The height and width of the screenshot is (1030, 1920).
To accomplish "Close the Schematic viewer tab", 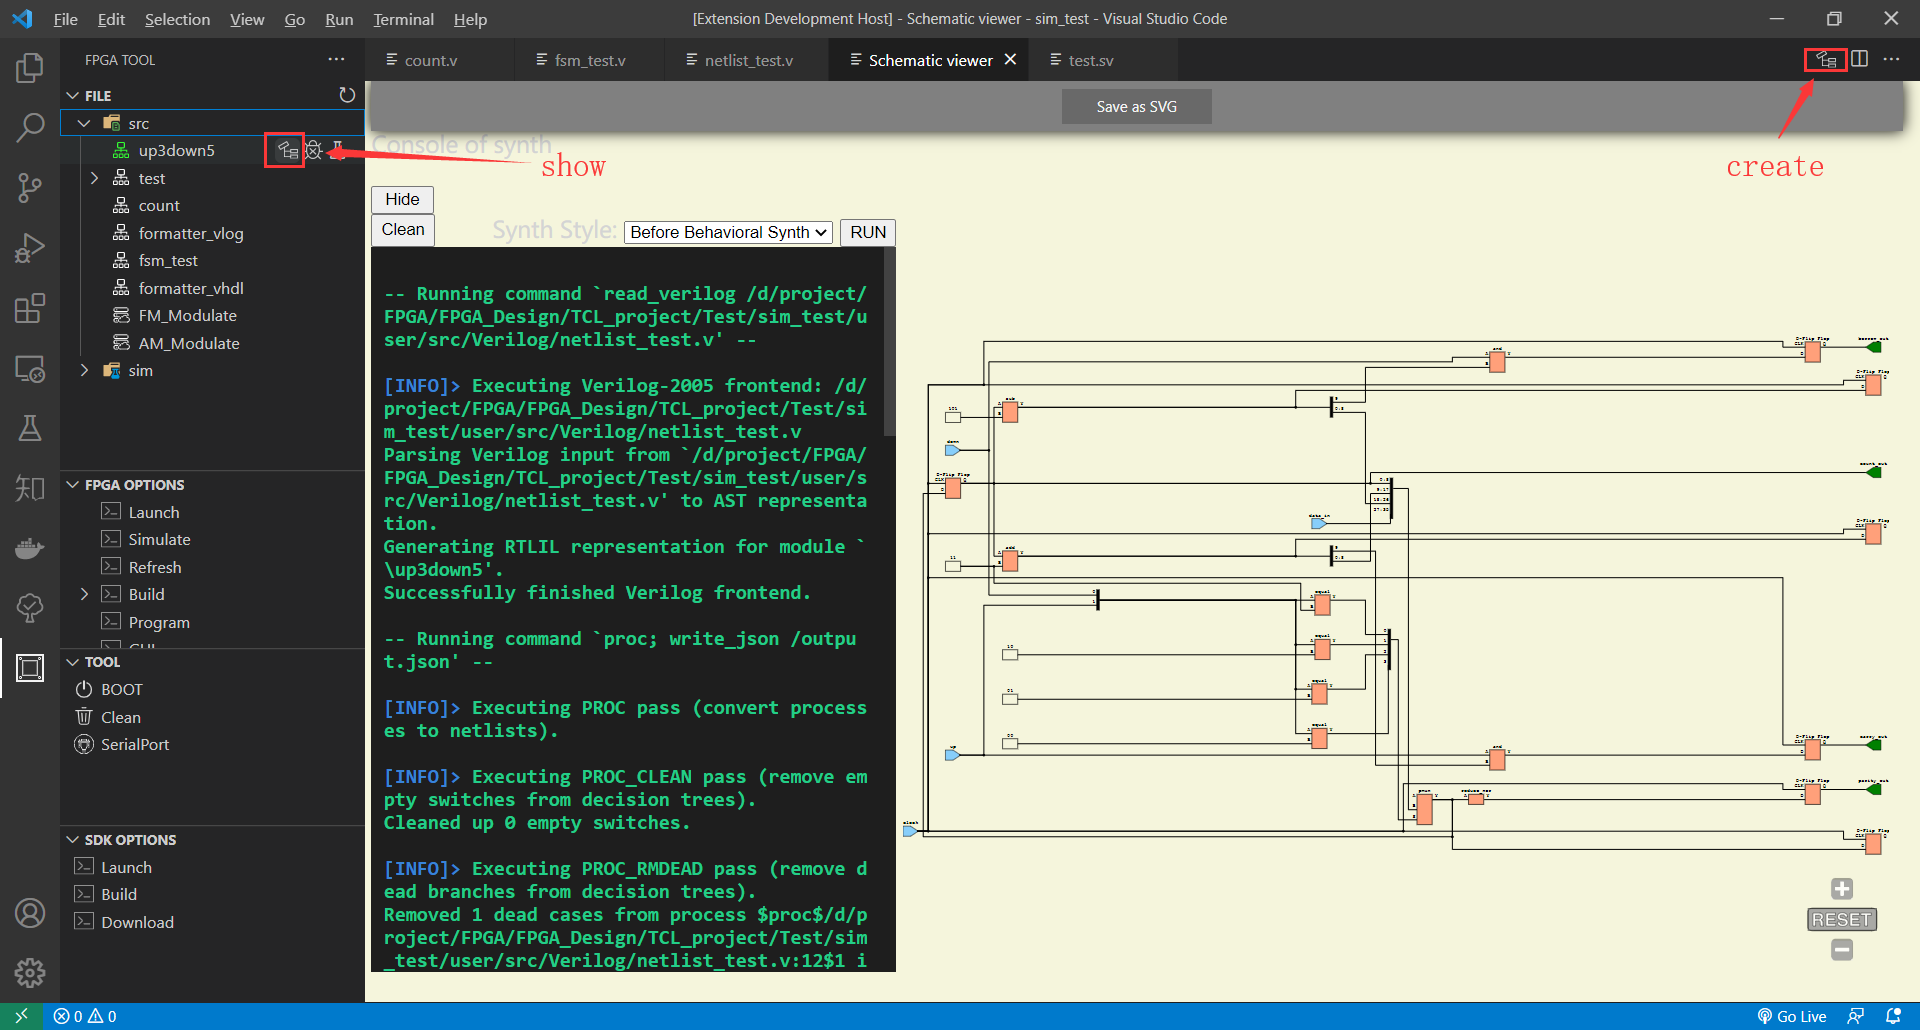I will tap(1010, 60).
